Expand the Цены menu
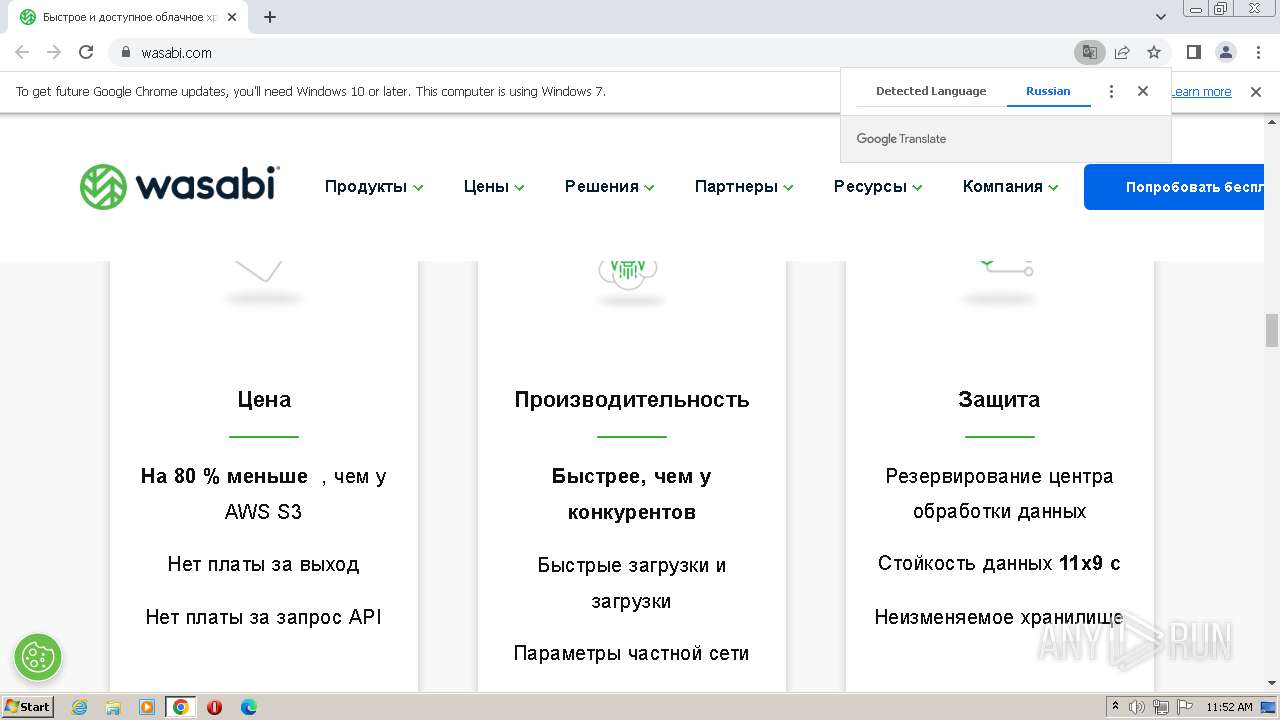 point(494,187)
